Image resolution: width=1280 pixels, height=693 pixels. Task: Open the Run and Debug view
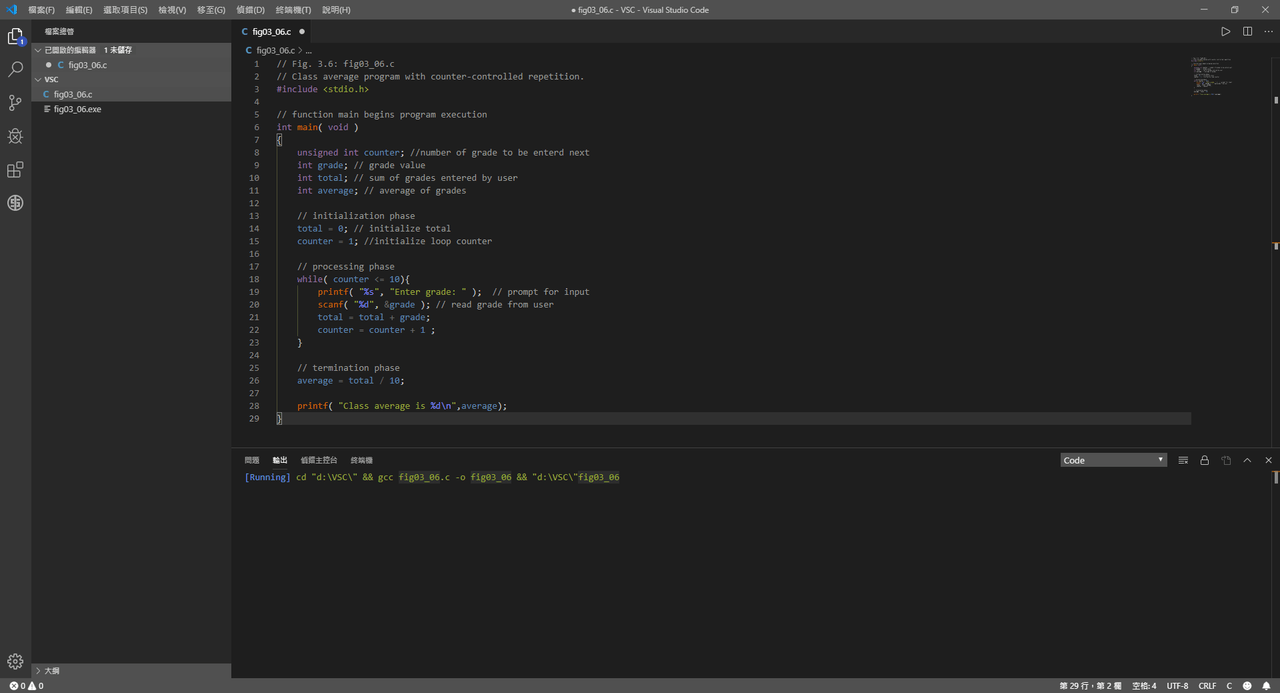[15, 136]
